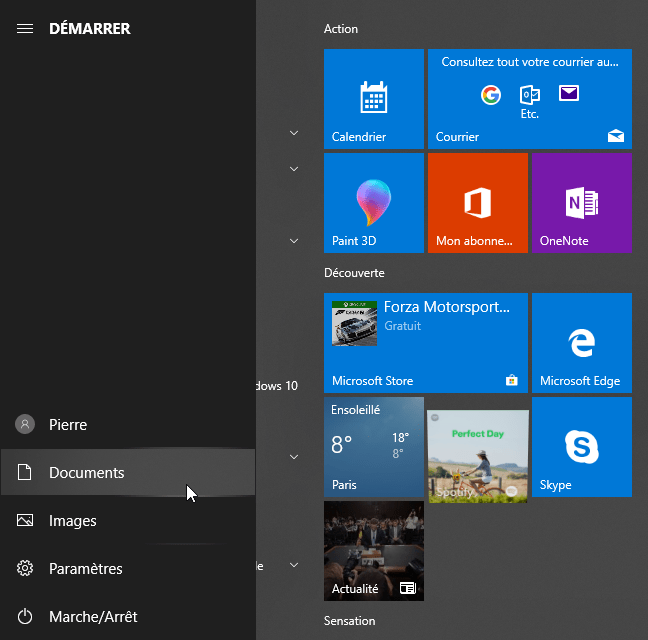Collapse the DÉMARRER hamburger menu

(25, 29)
